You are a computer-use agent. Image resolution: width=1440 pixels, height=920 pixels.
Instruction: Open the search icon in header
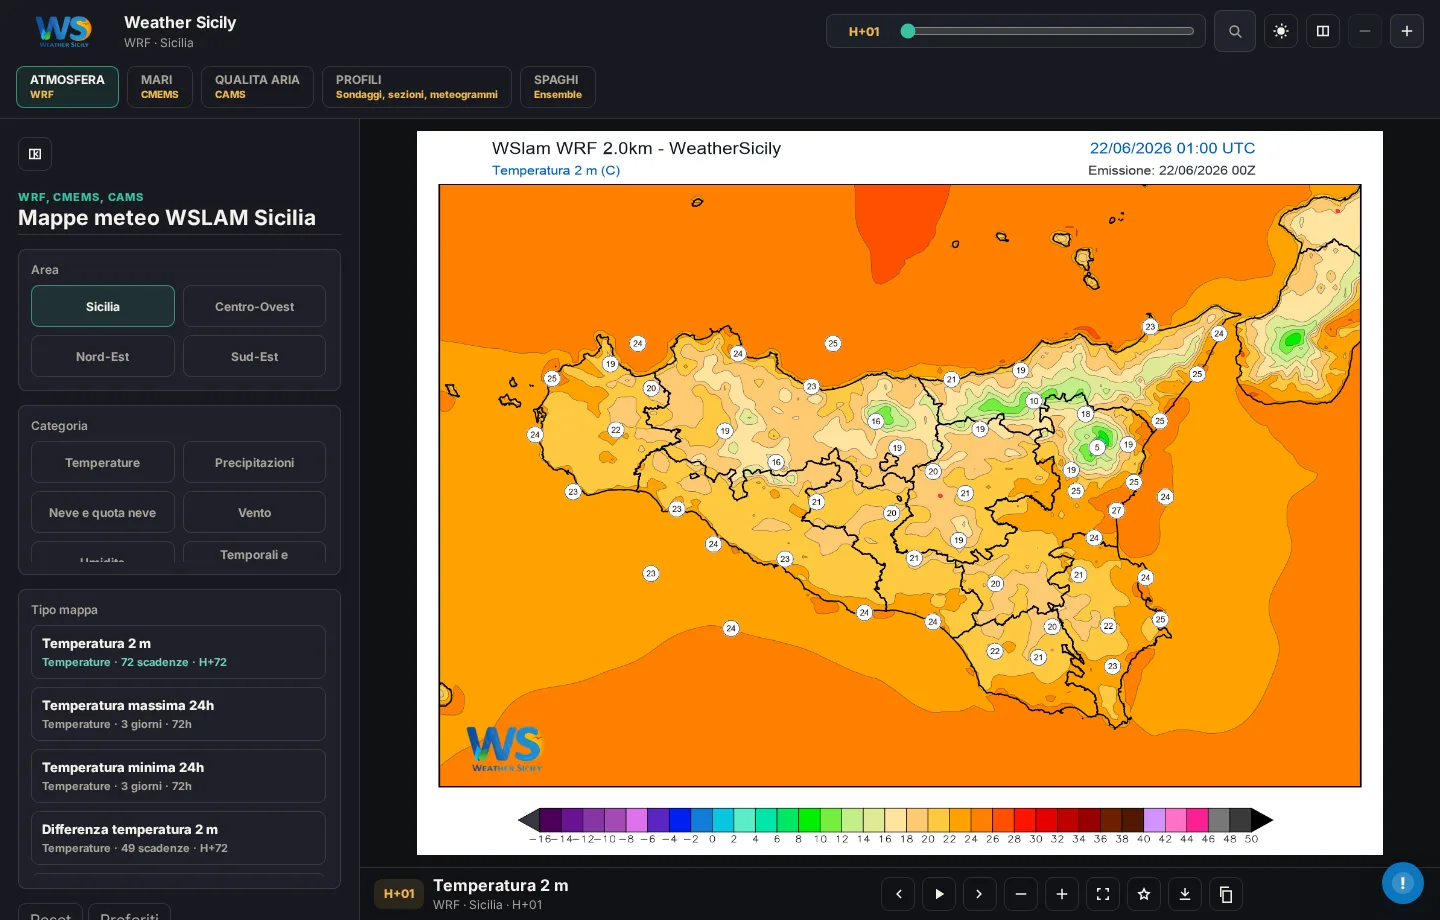[1235, 31]
